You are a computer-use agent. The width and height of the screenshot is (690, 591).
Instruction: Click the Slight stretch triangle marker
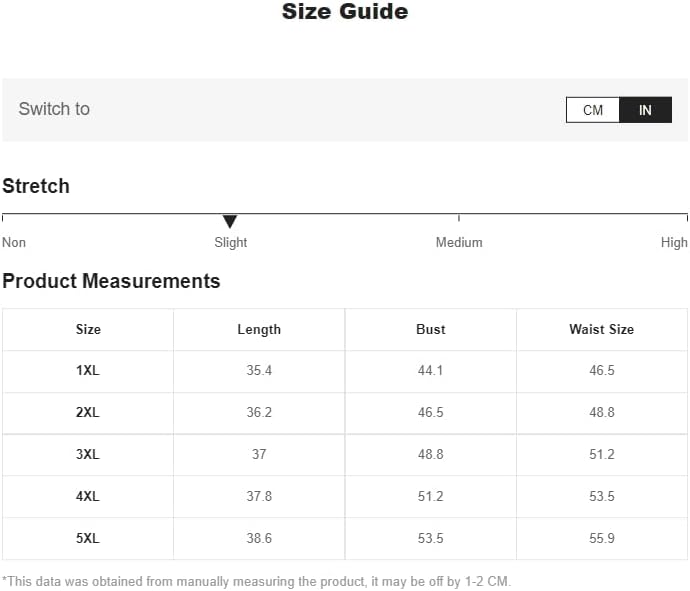[x=230, y=221]
